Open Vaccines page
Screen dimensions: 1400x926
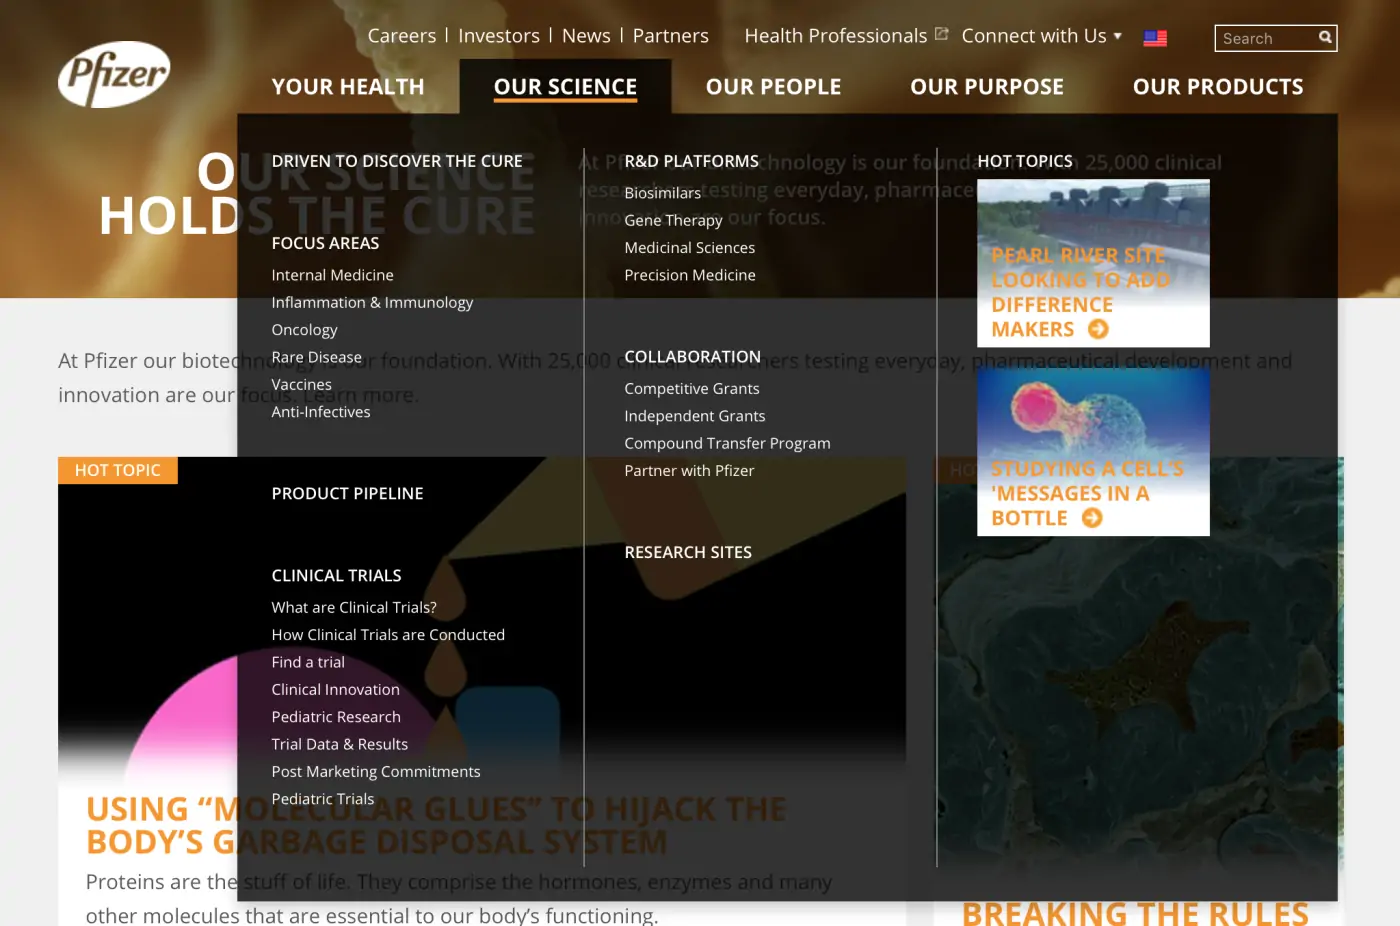coord(301,384)
